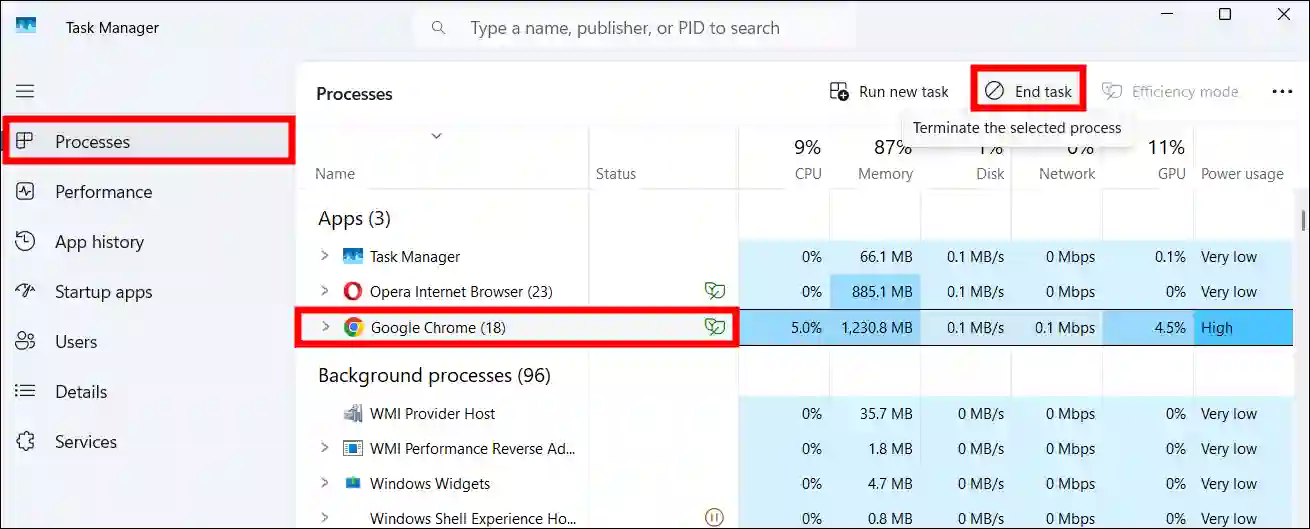Click the Run new task button
The image size is (1310, 529).
889,92
